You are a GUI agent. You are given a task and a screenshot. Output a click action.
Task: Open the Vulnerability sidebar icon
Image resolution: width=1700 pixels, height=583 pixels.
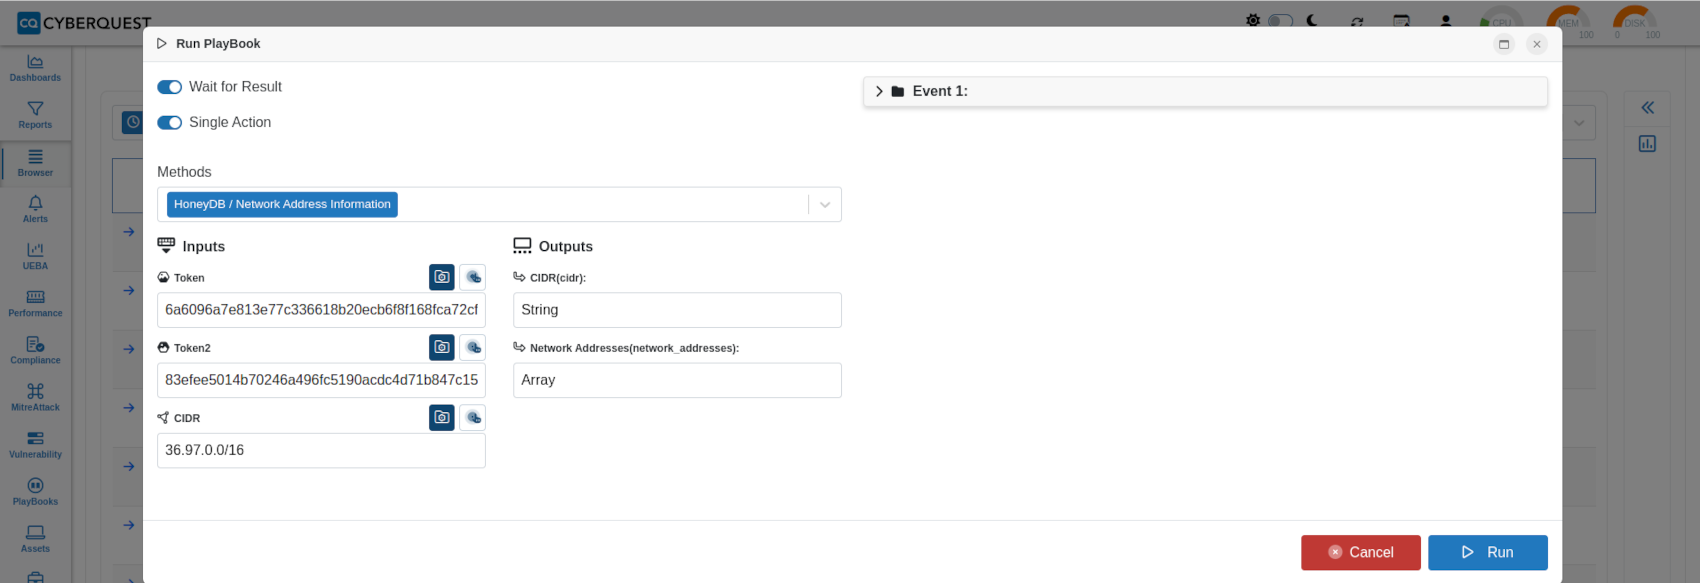(35, 444)
